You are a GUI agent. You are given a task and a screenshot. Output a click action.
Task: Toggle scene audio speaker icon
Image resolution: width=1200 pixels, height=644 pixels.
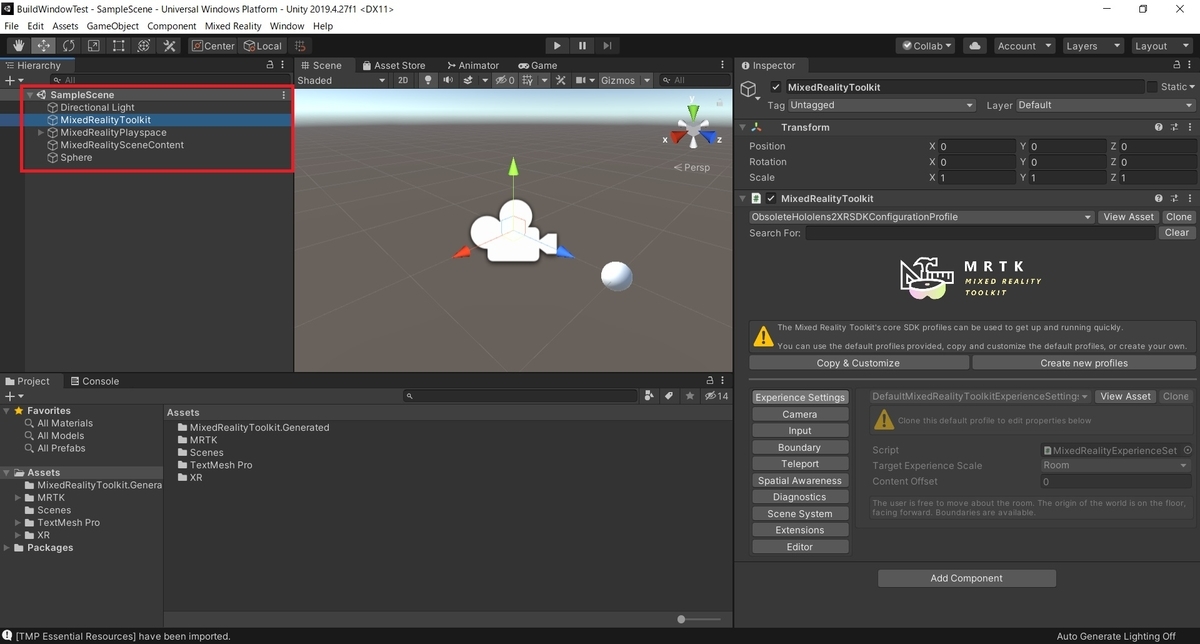[x=448, y=80]
